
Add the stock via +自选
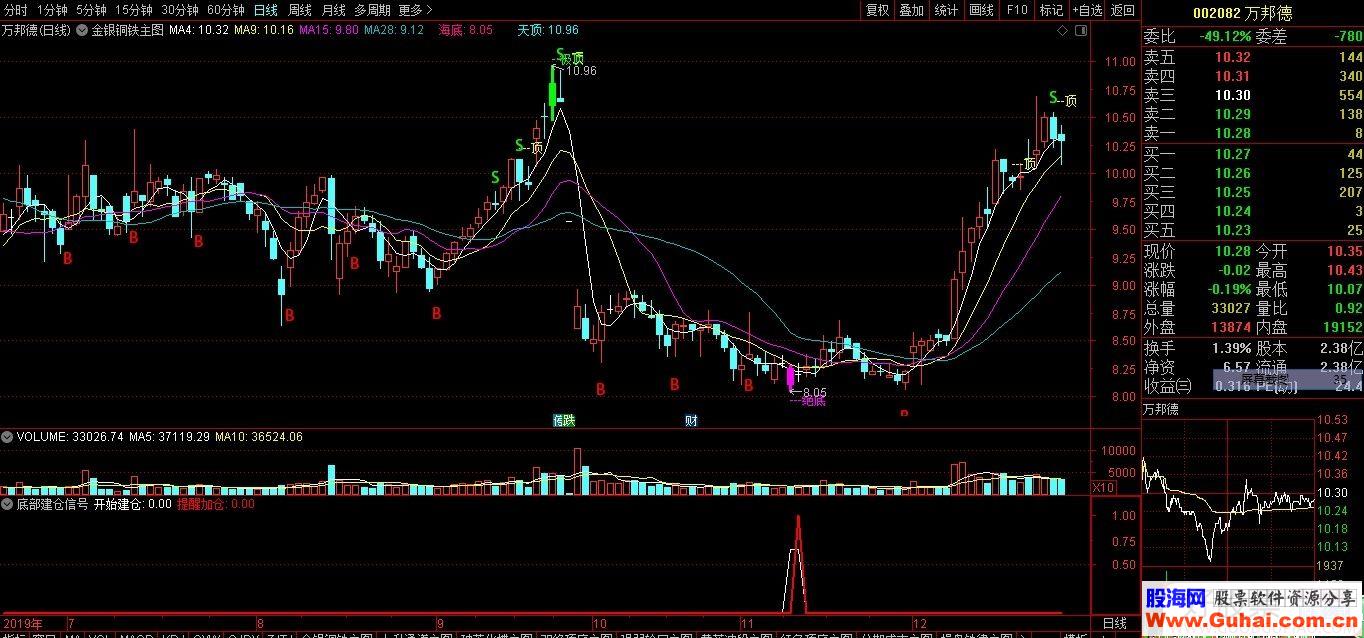1087,10
